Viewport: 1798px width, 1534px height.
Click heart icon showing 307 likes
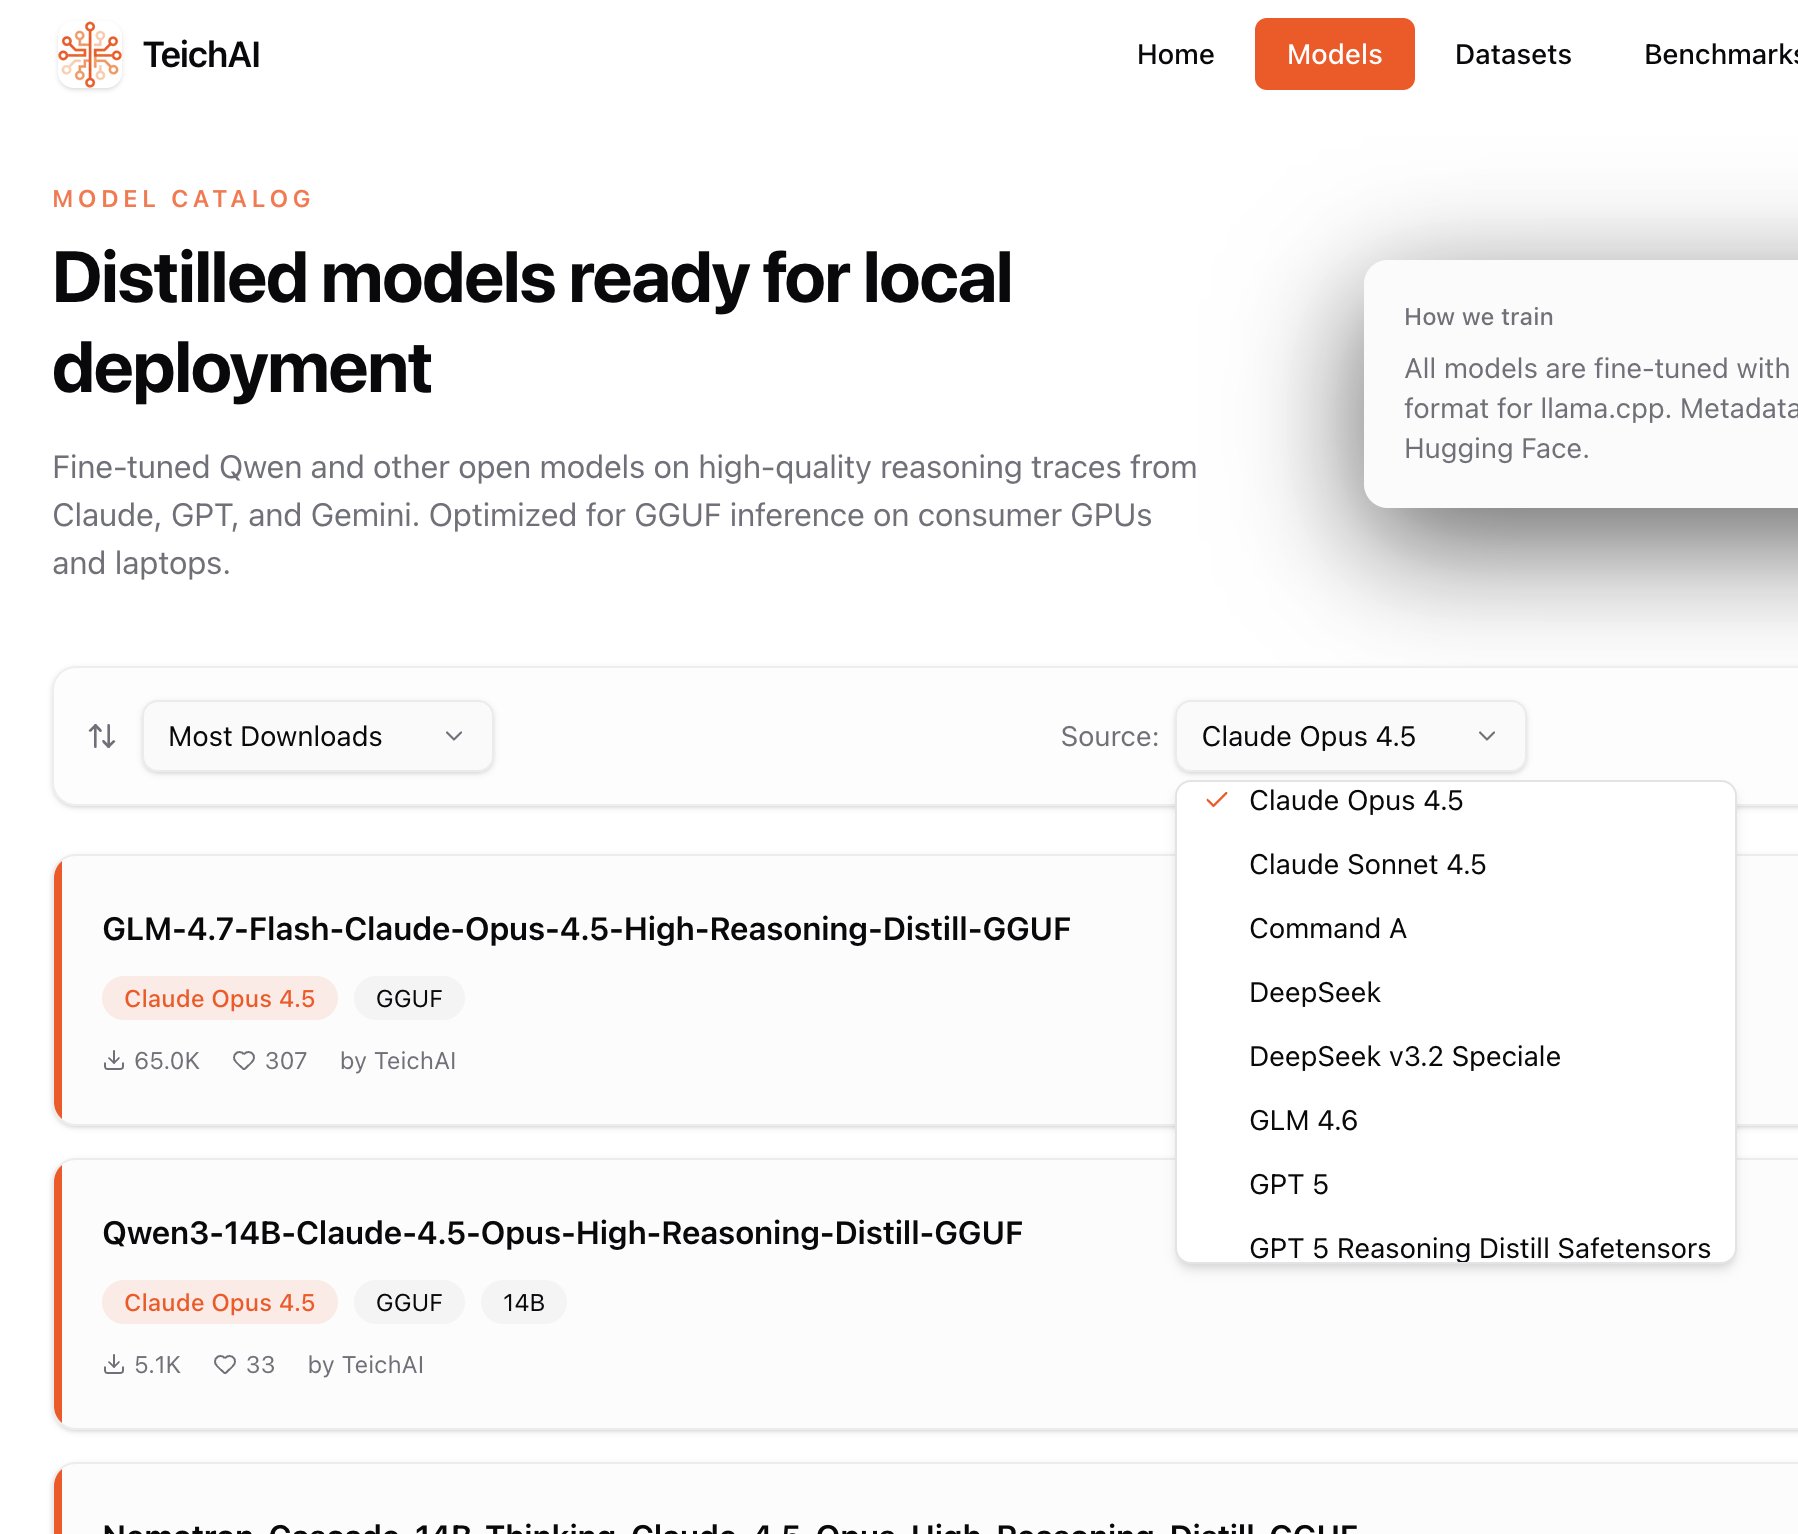click(x=244, y=1060)
